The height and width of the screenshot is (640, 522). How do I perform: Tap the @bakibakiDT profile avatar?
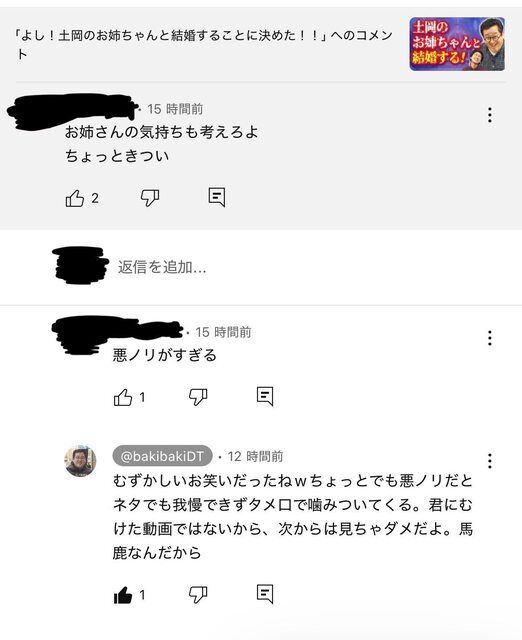[x=80, y=461]
